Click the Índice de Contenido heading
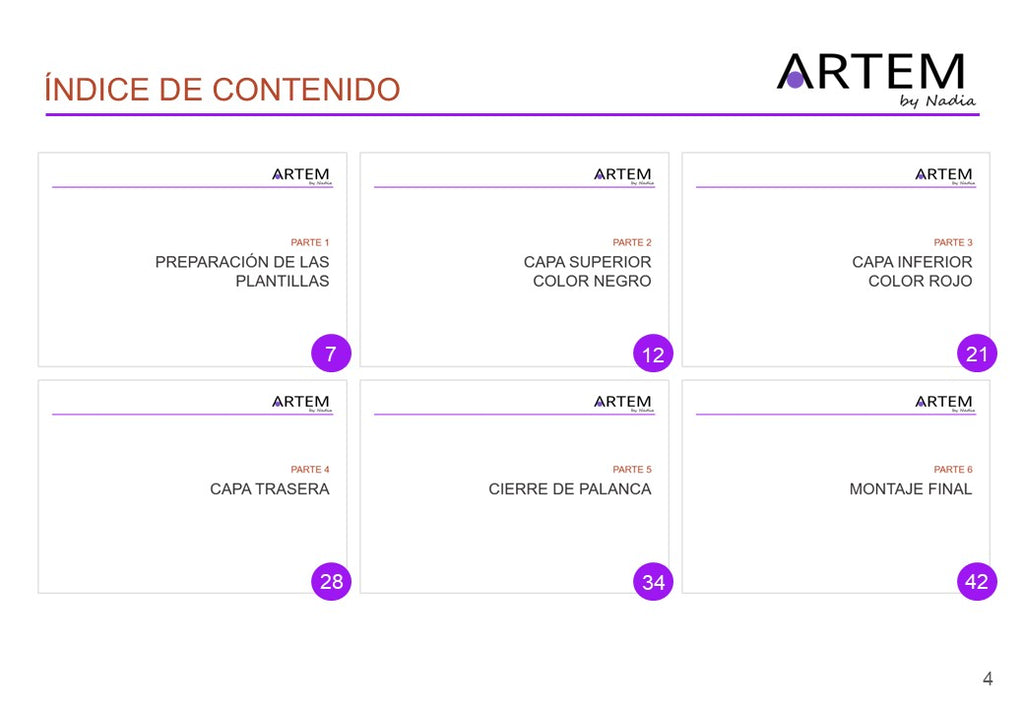The width and height of the screenshot is (1024, 709). [222, 89]
